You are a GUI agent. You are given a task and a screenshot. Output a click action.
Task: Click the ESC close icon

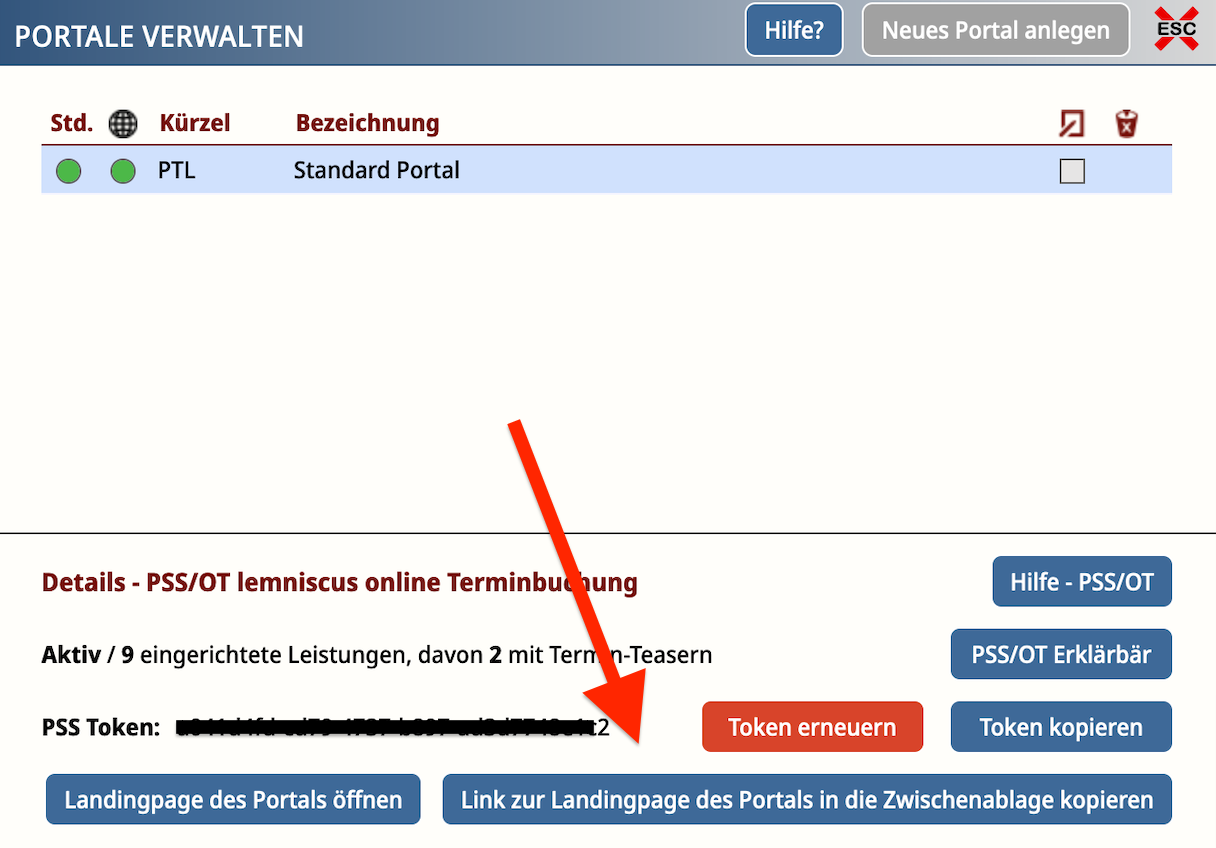pos(1176,30)
